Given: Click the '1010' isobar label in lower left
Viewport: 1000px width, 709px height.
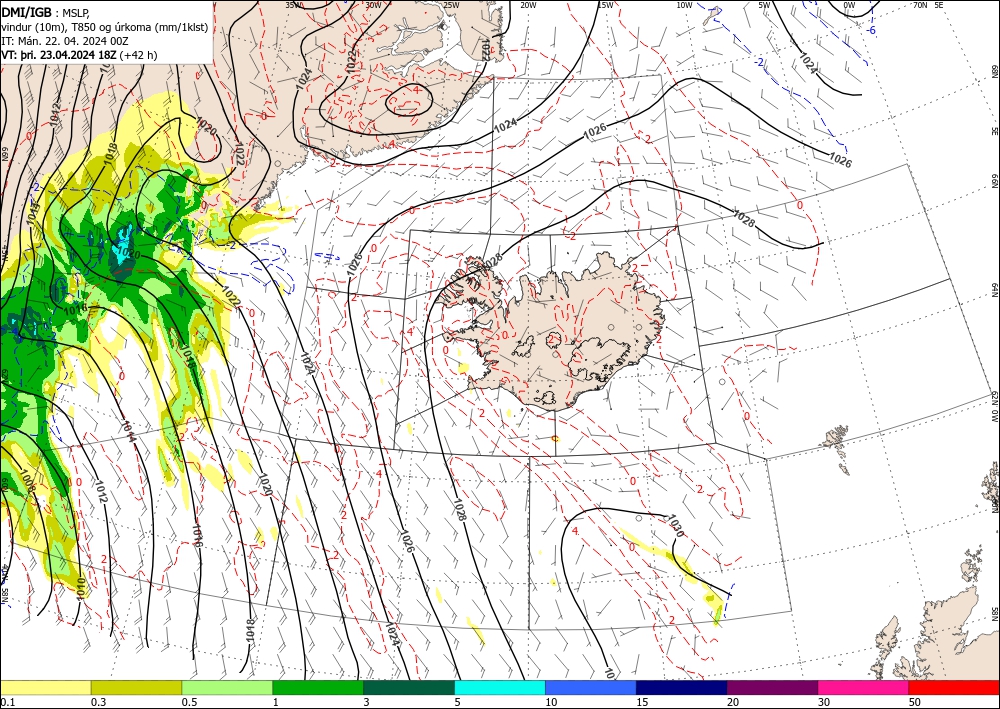Looking at the screenshot, I should click(80, 588).
